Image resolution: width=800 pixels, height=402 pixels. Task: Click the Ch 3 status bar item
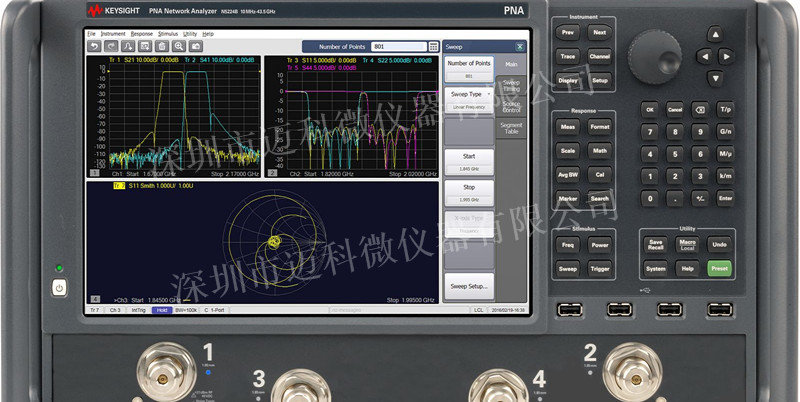[x=115, y=310]
